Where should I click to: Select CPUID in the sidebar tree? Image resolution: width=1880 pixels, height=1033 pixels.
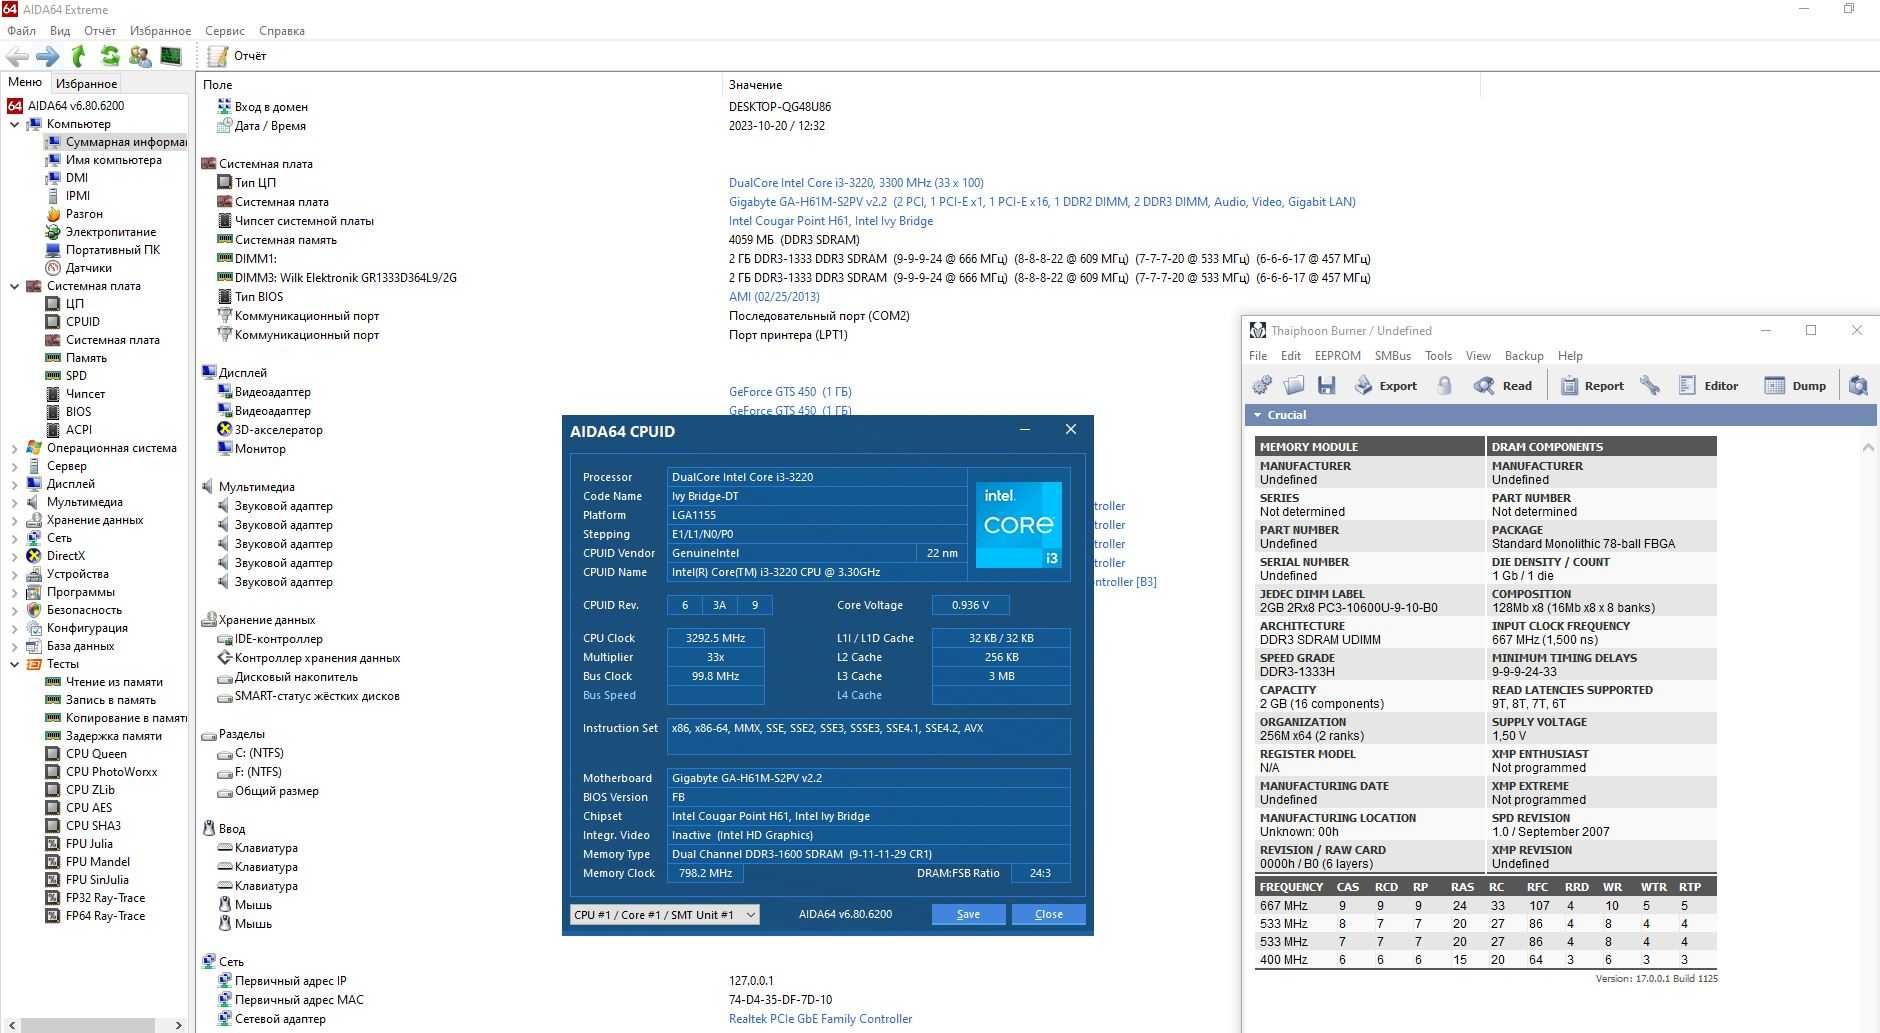click(82, 322)
